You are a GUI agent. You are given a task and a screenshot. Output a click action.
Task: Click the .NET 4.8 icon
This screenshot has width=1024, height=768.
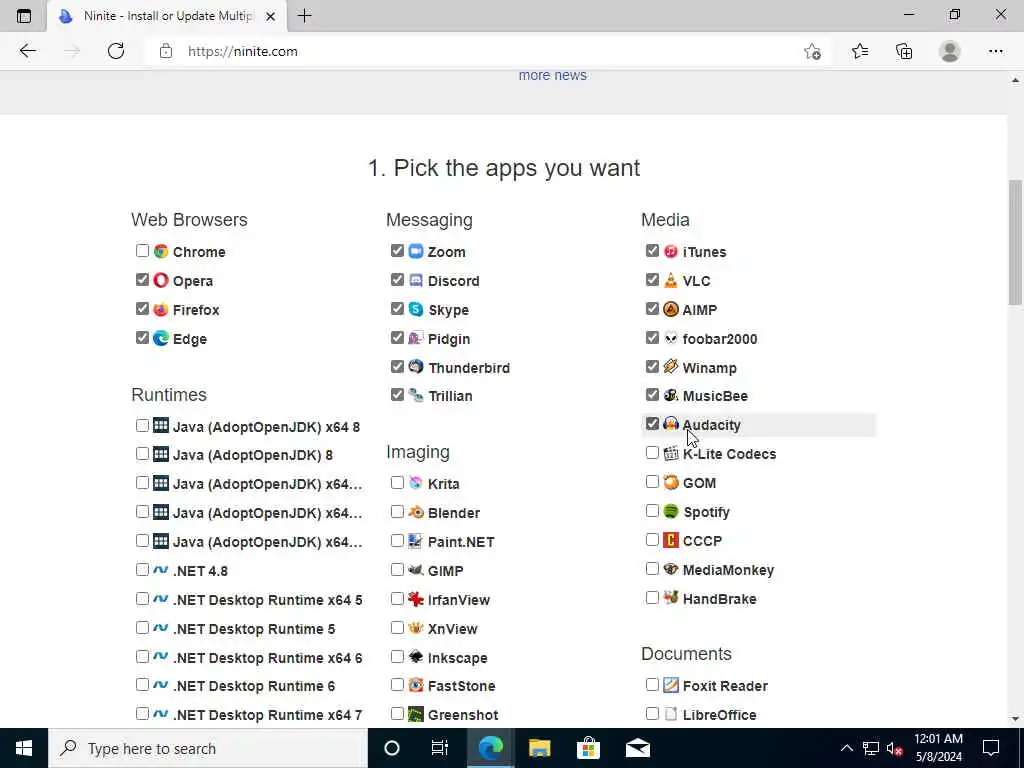pyautogui.click(x=161, y=570)
